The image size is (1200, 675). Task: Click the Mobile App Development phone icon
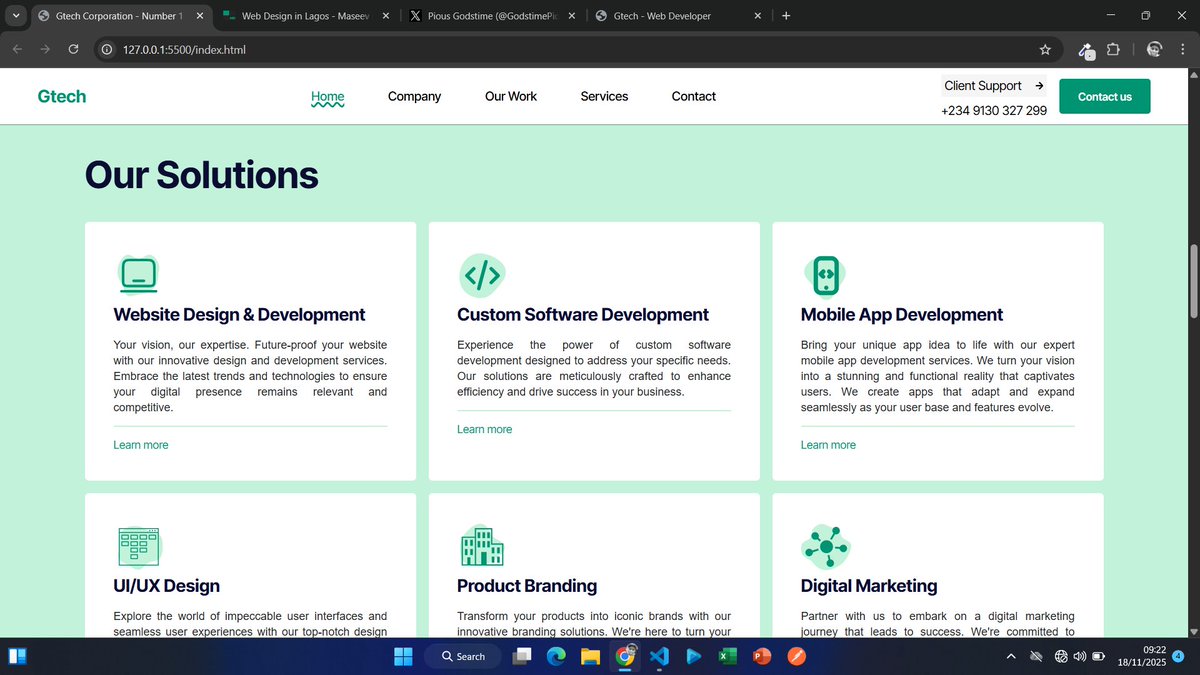(825, 274)
